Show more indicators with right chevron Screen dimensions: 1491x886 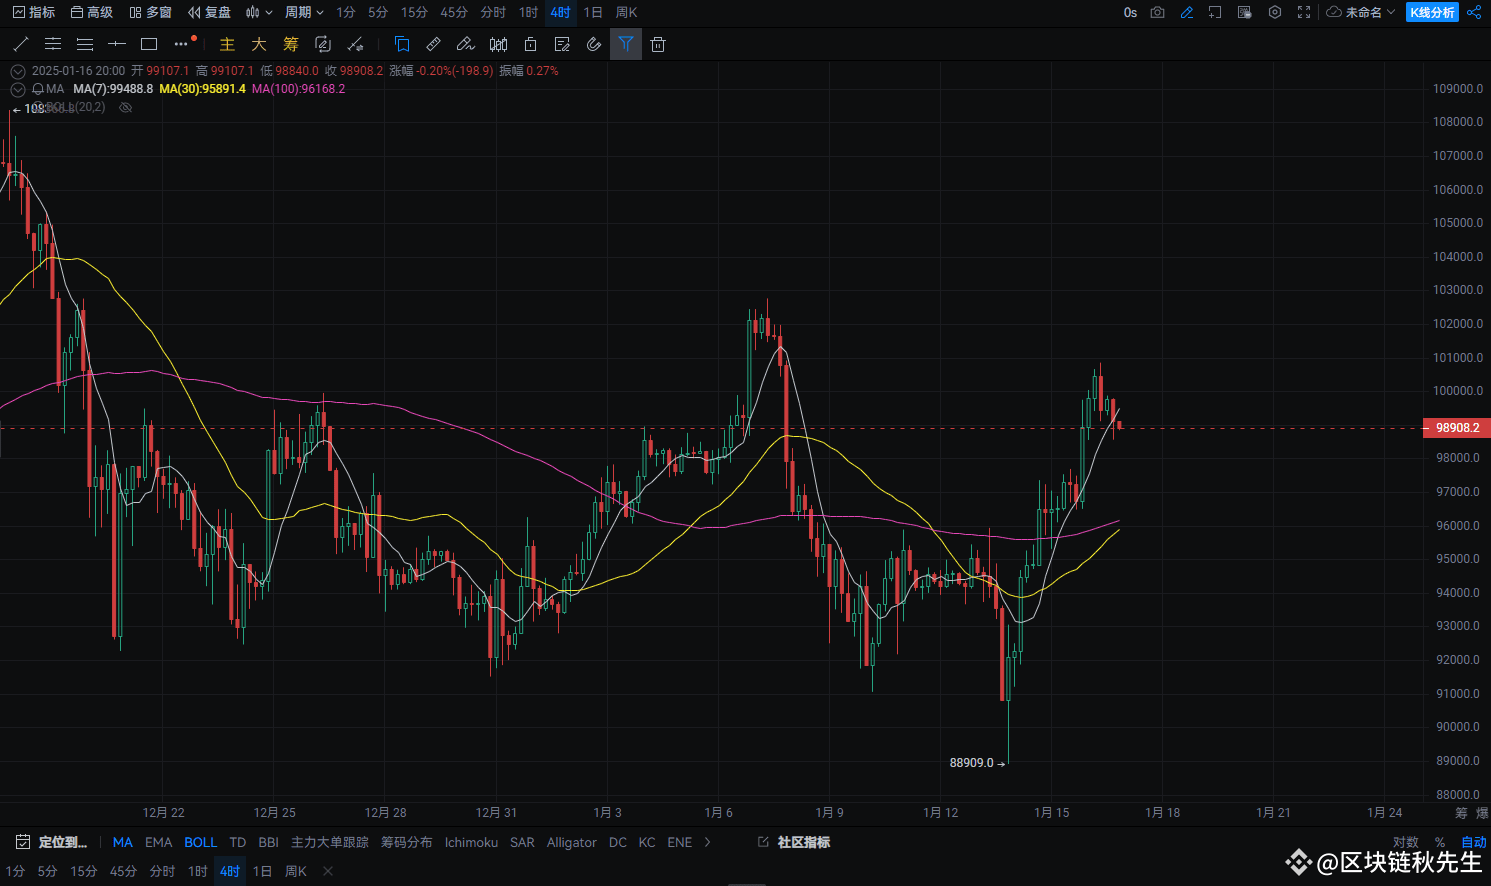[708, 842]
